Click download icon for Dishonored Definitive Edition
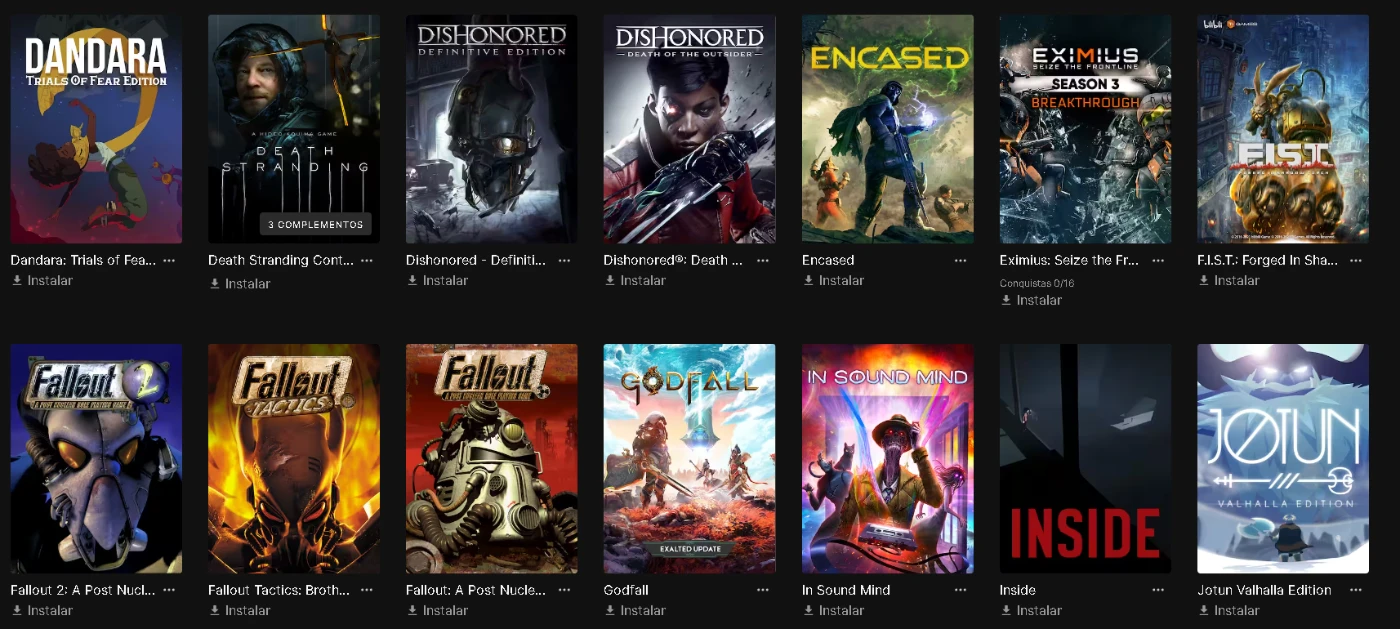Viewport: 1400px width, 629px height. [412, 281]
